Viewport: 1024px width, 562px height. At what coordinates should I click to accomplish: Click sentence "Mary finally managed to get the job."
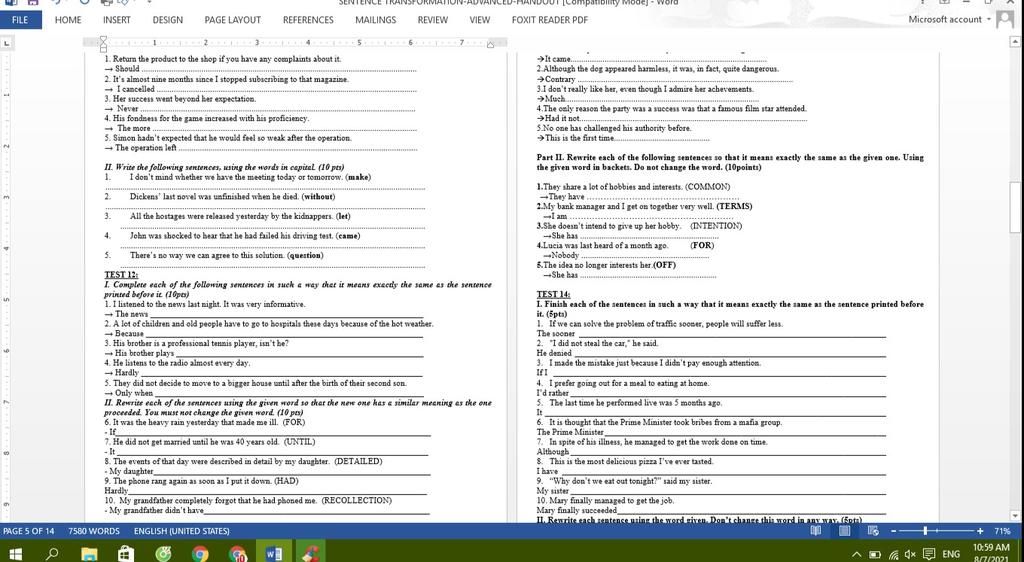(611, 501)
